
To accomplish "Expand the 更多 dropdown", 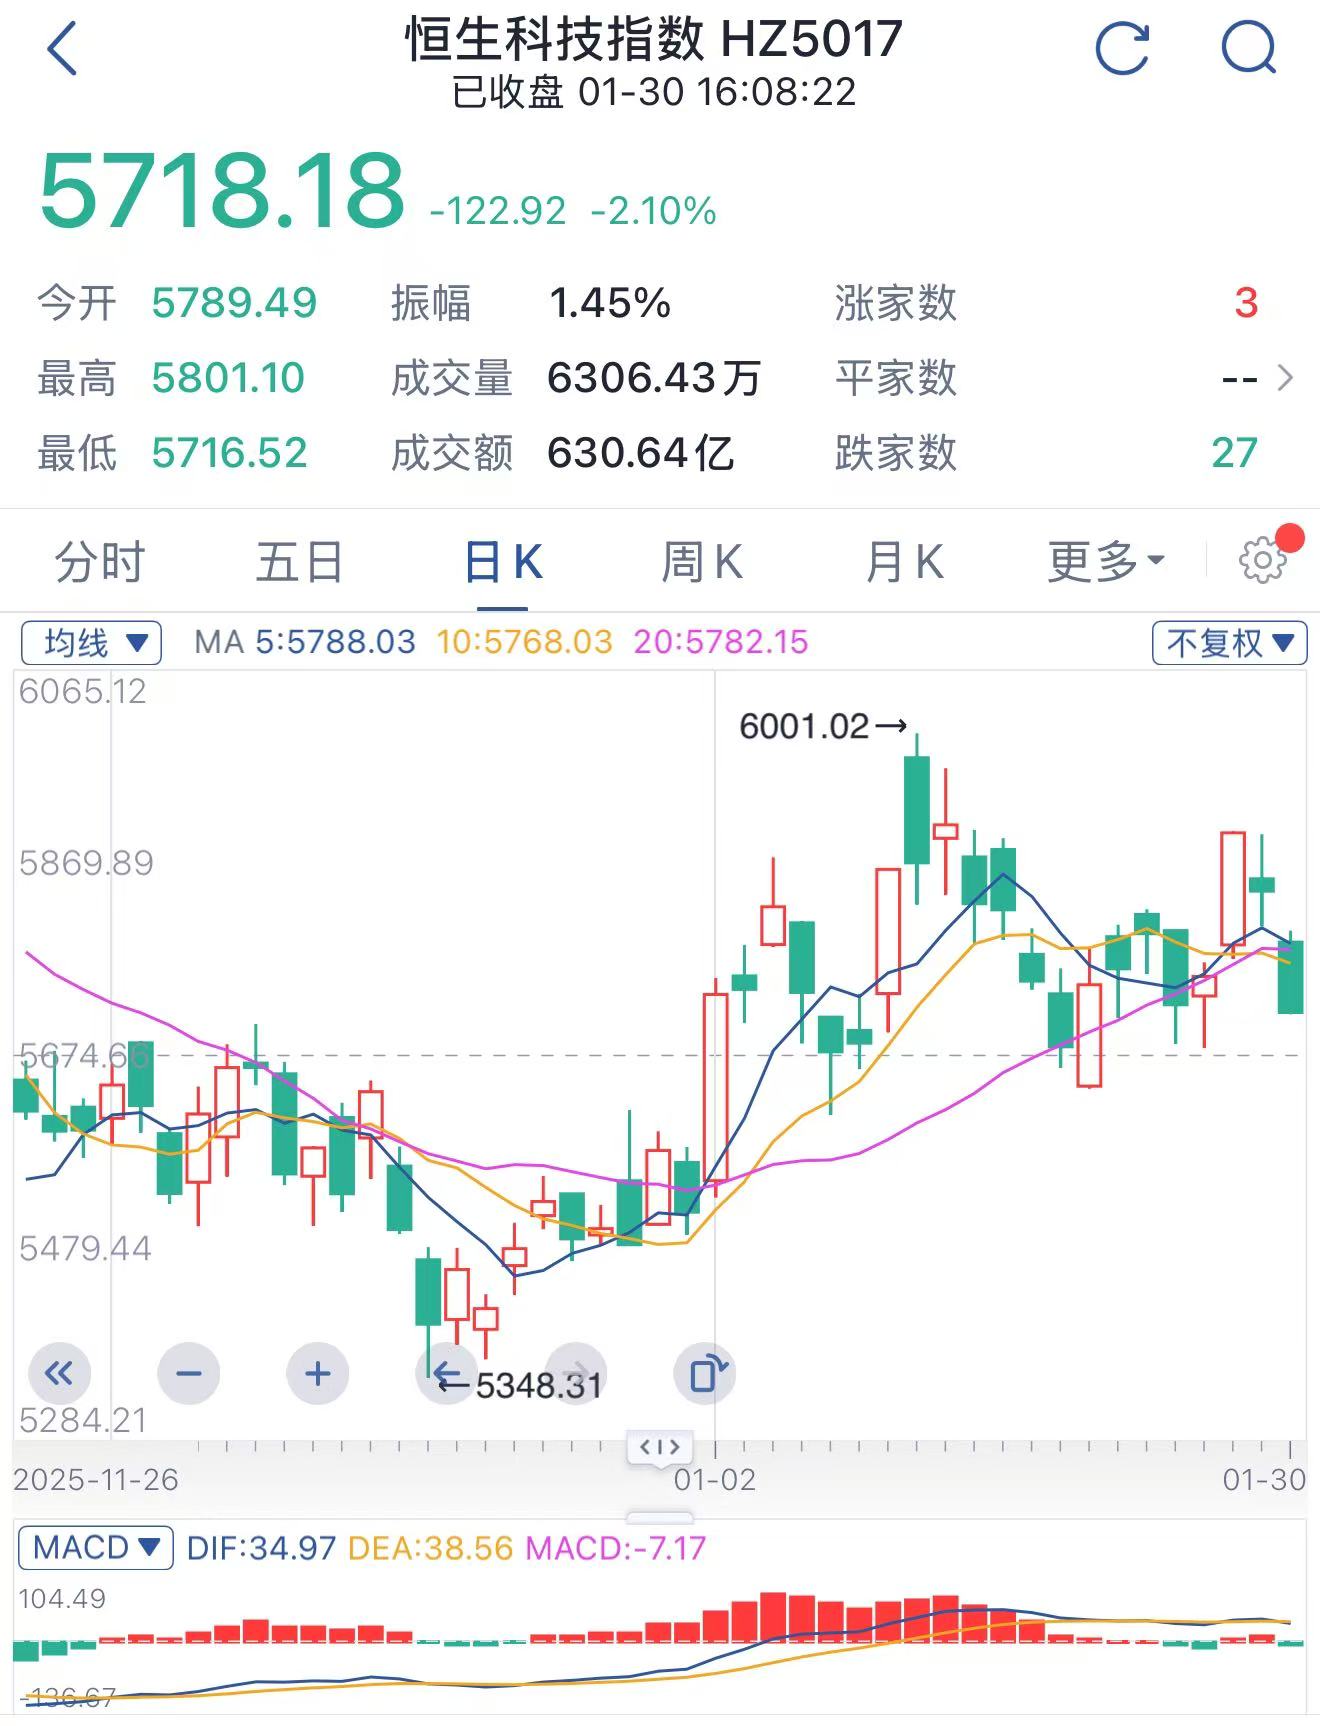I will [x=1106, y=562].
